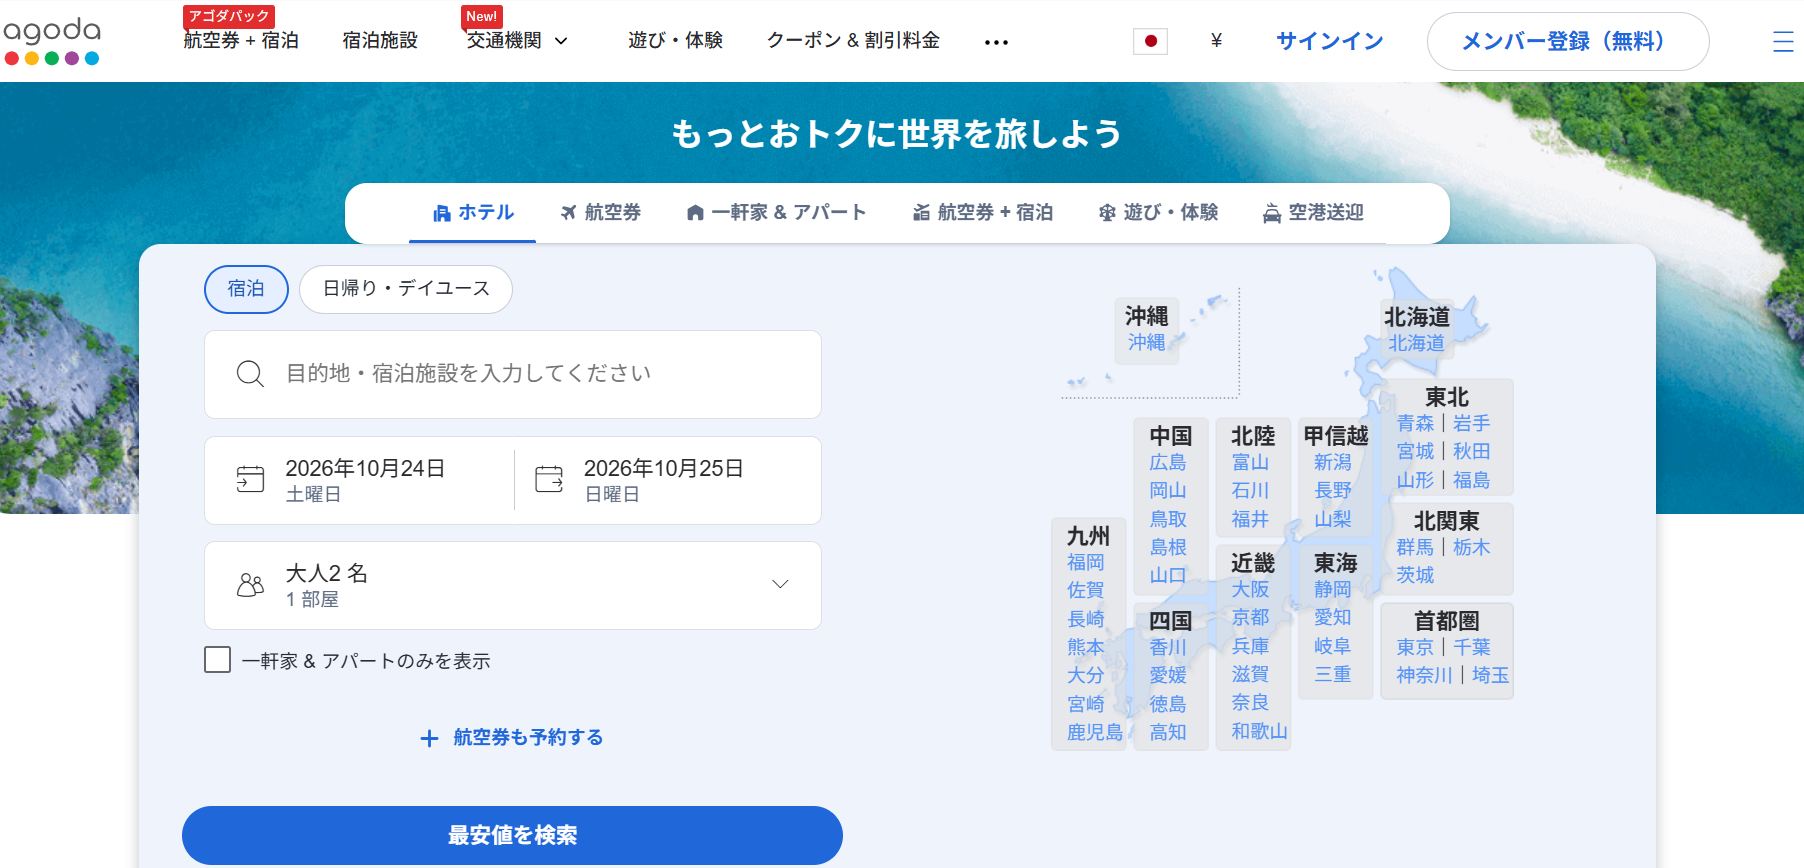Viewport: 1804px width, 868px height.
Task: Select 北海道 prefecture link on map
Action: pos(1416,344)
